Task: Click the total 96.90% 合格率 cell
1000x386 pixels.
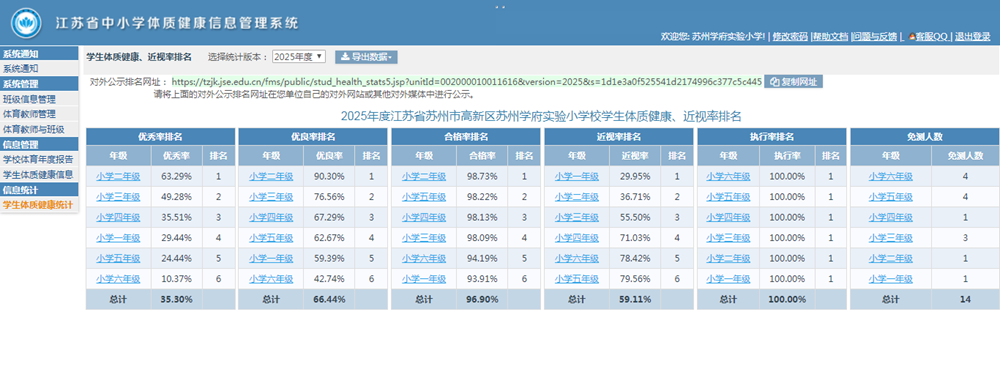Action: coord(482,299)
